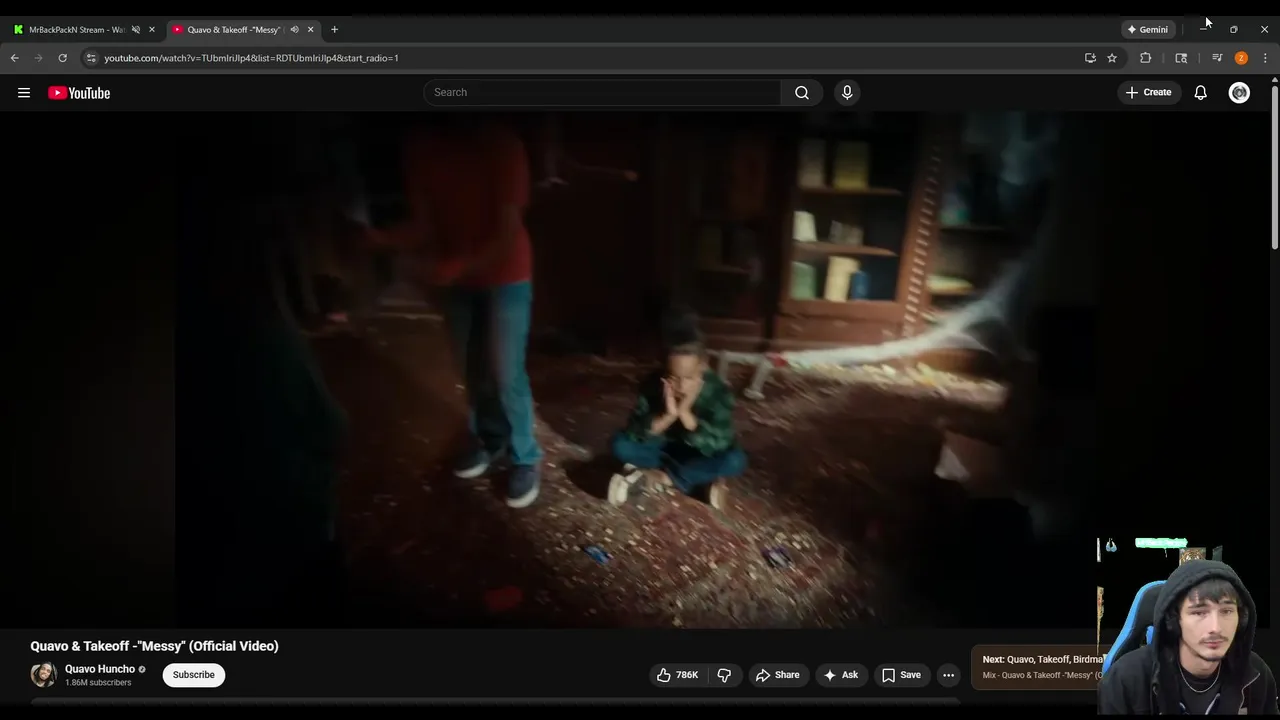Start voice search with the microphone icon
The image size is (1280, 720).
[x=847, y=93]
